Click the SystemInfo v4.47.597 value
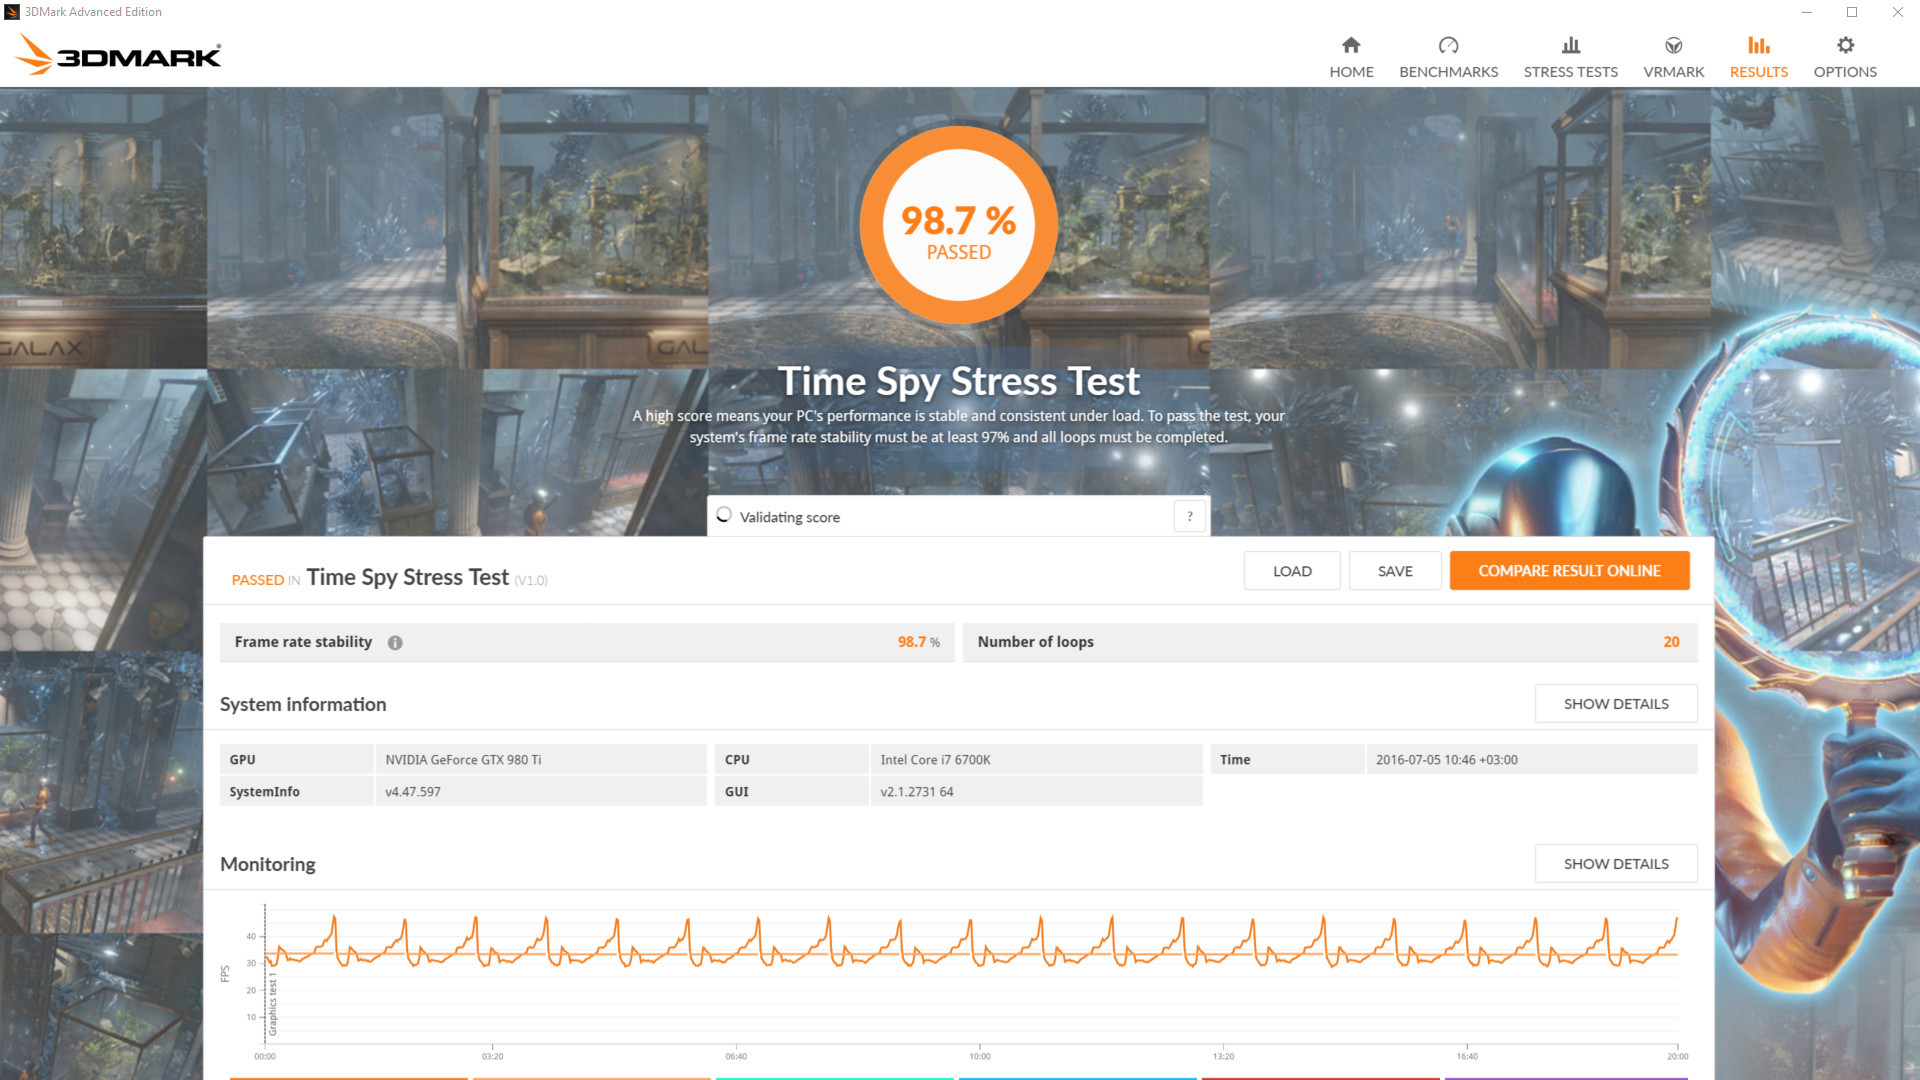 click(412, 792)
